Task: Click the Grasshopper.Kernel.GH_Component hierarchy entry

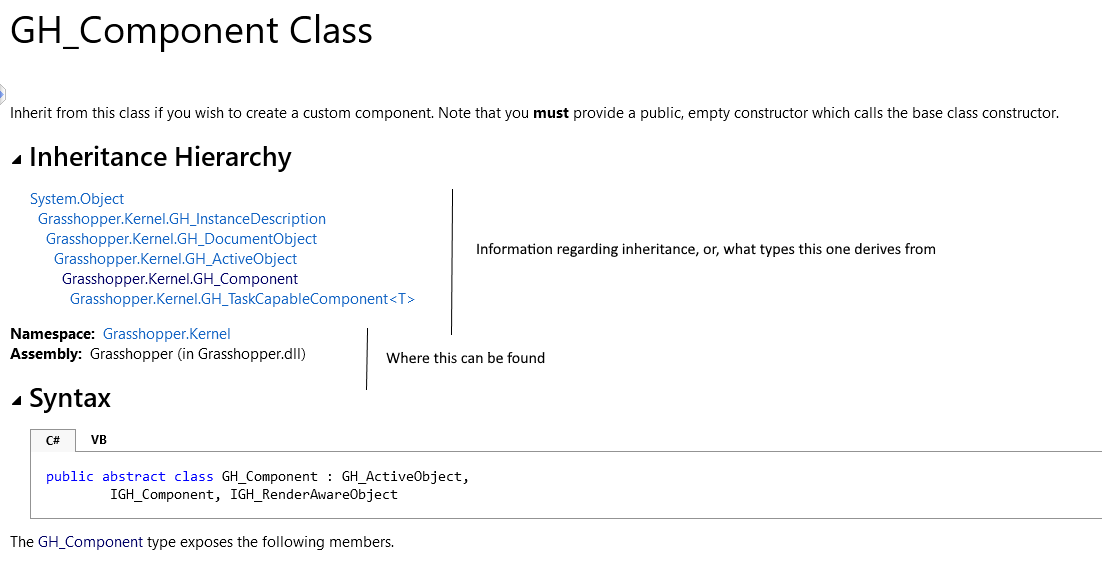Action: point(180,279)
